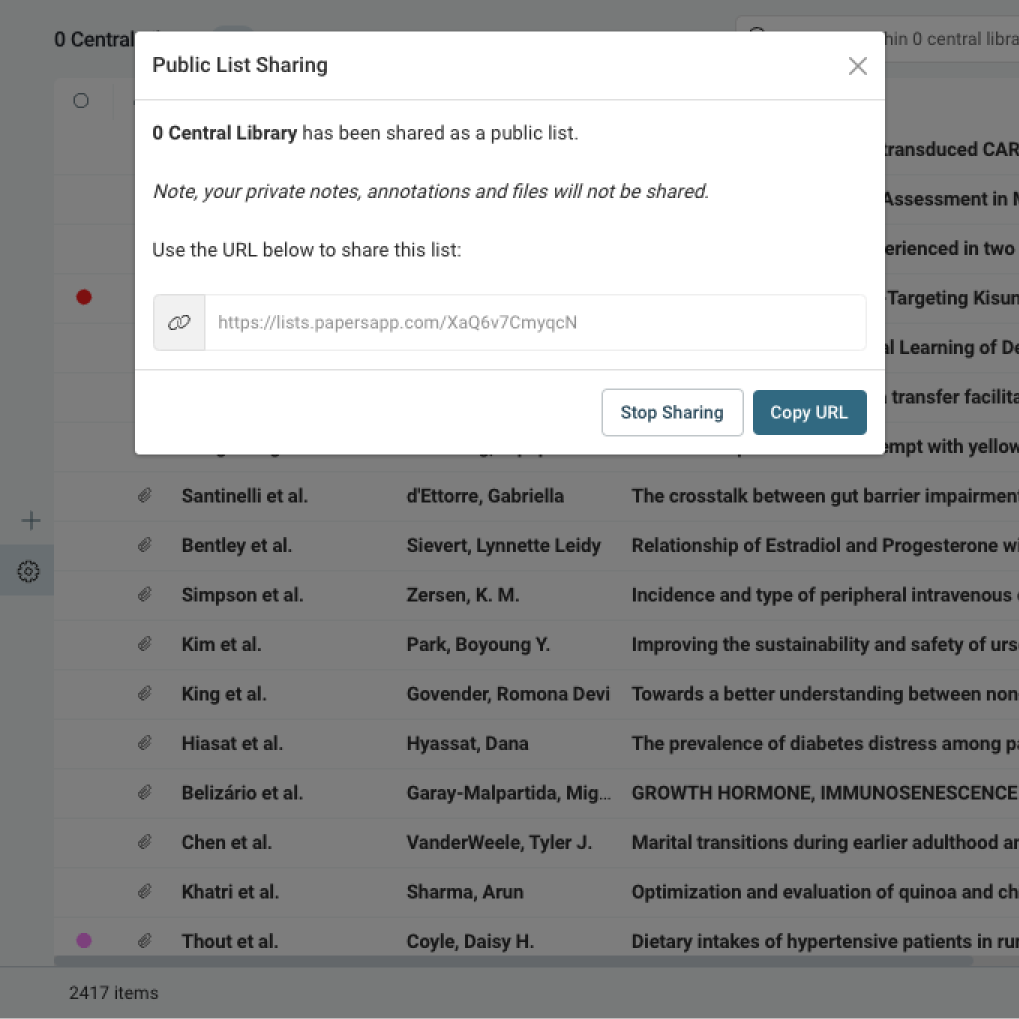Click the paperclip icon beside Thout et al.
This screenshot has height=1019, width=1019.
tap(146, 940)
